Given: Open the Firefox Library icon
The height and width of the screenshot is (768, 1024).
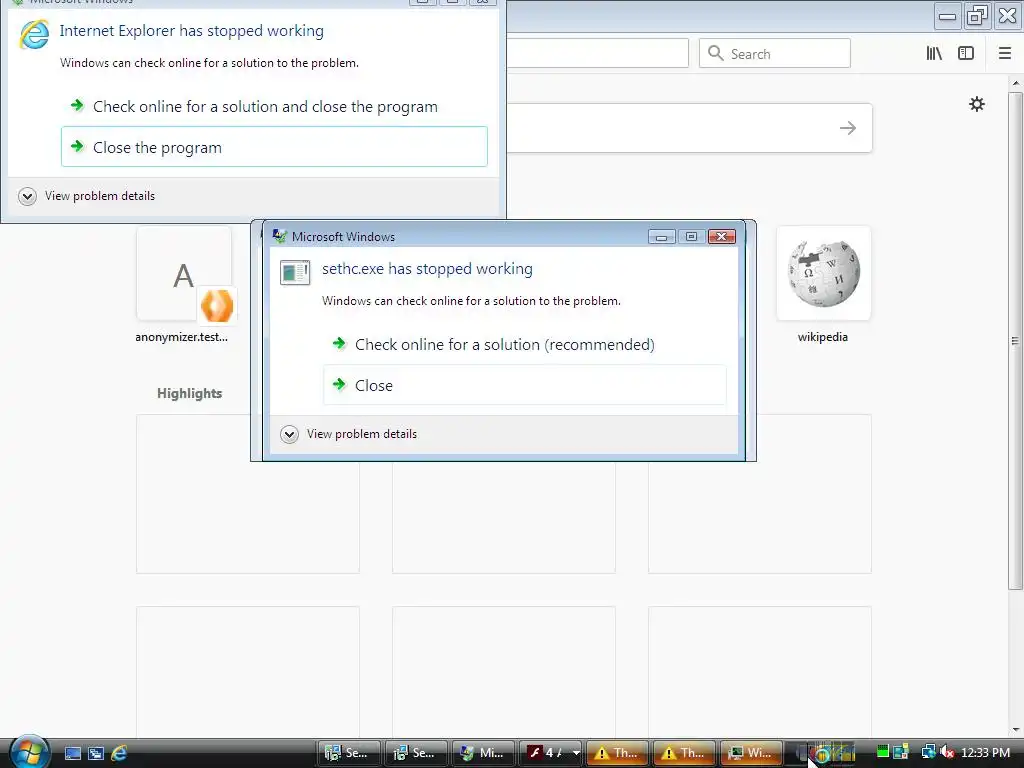Looking at the screenshot, I should tap(934, 54).
